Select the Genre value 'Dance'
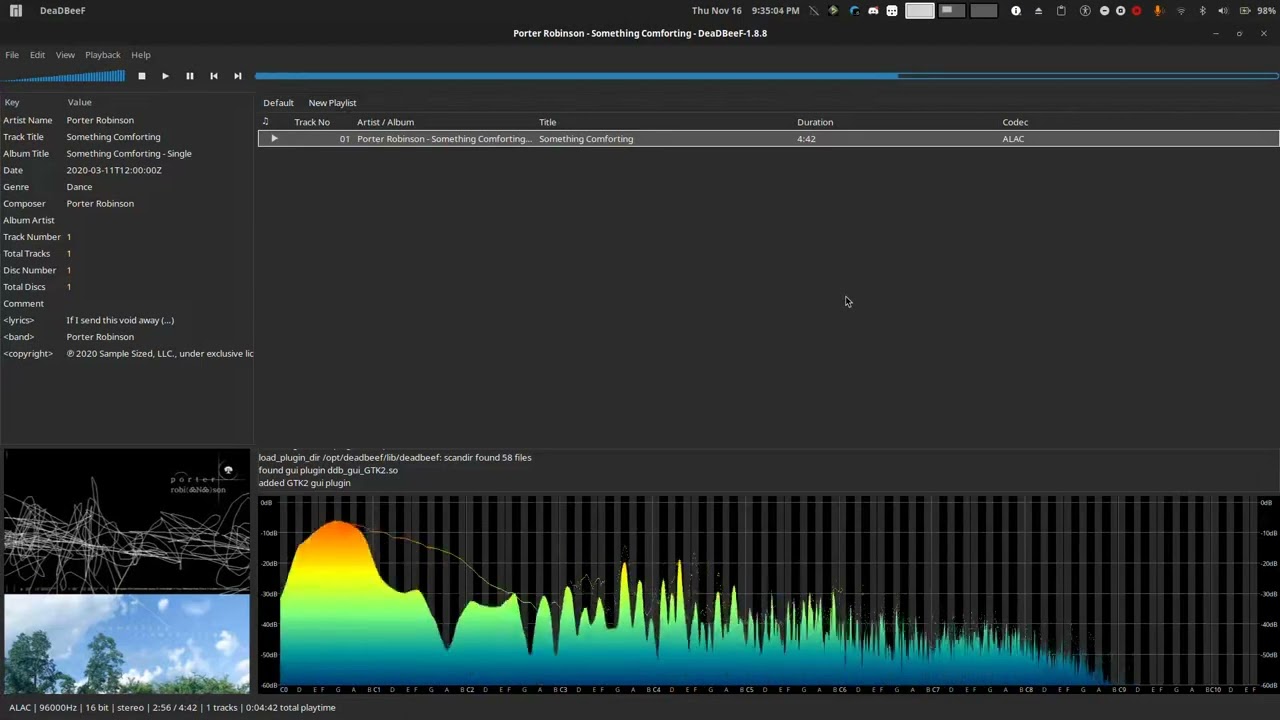The height and width of the screenshot is (720, 1280). (x=79, y=187)
